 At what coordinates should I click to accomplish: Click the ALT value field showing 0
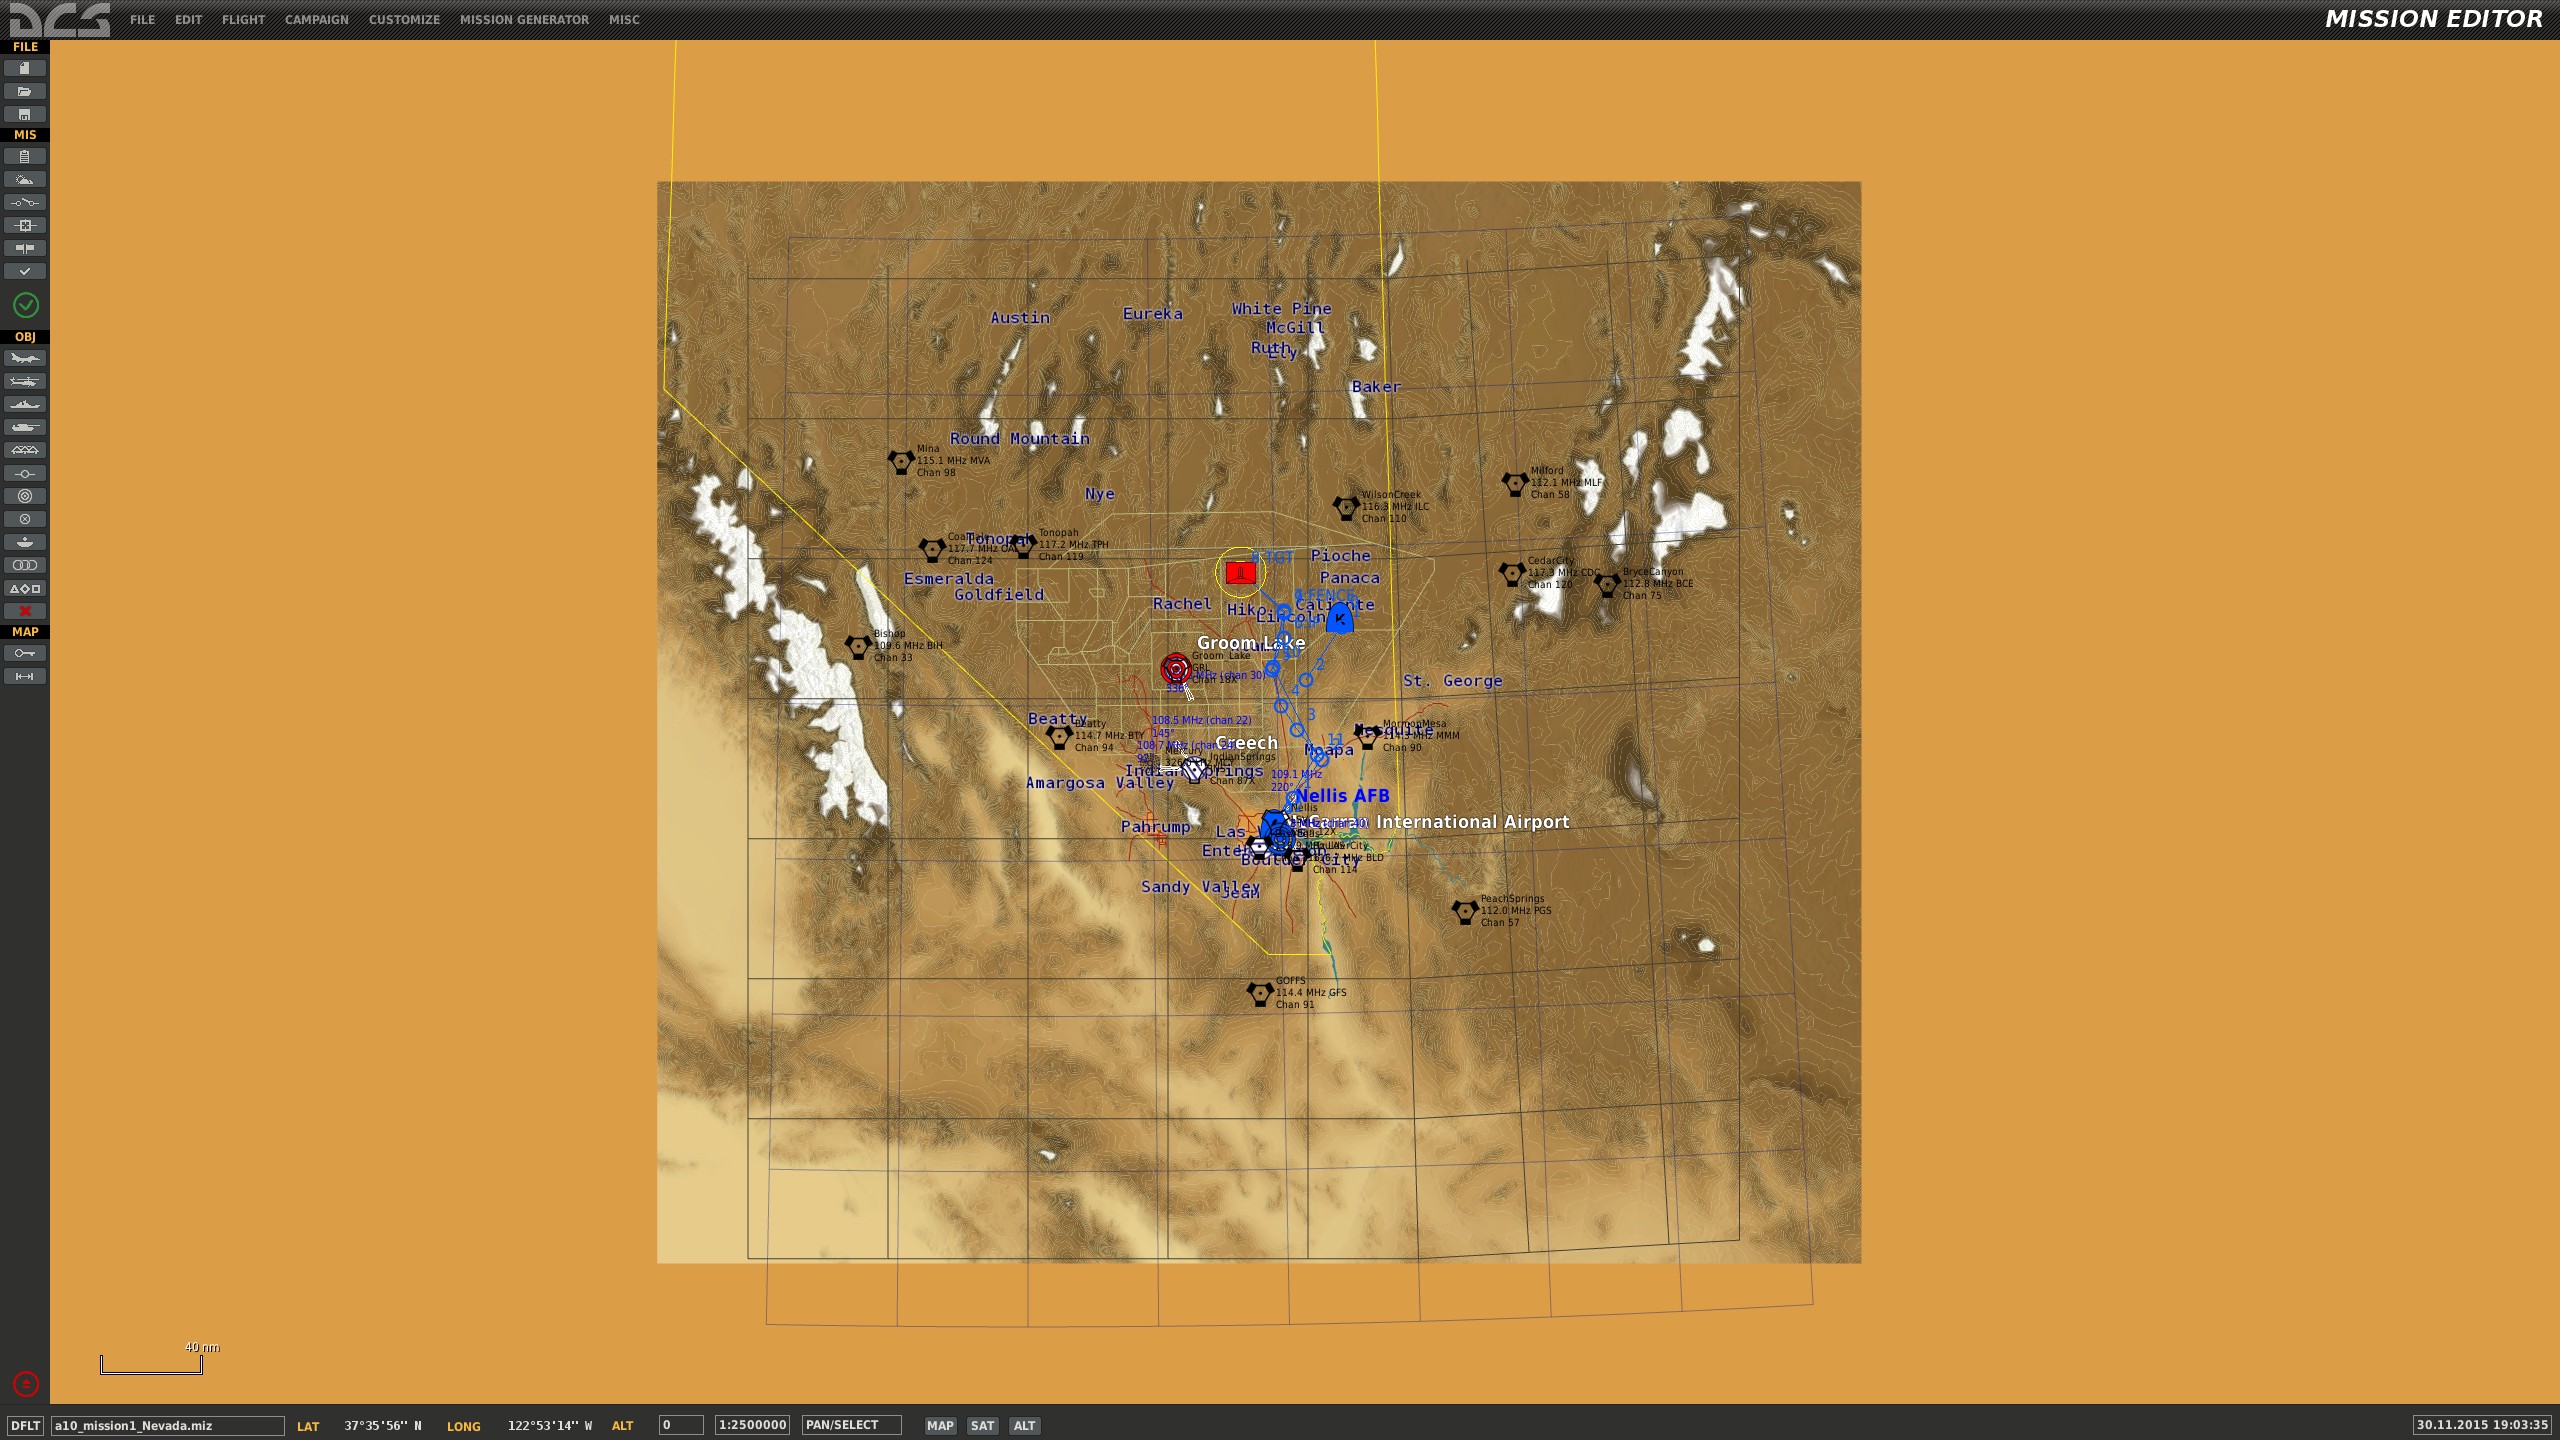click(x=681, y=1426)
